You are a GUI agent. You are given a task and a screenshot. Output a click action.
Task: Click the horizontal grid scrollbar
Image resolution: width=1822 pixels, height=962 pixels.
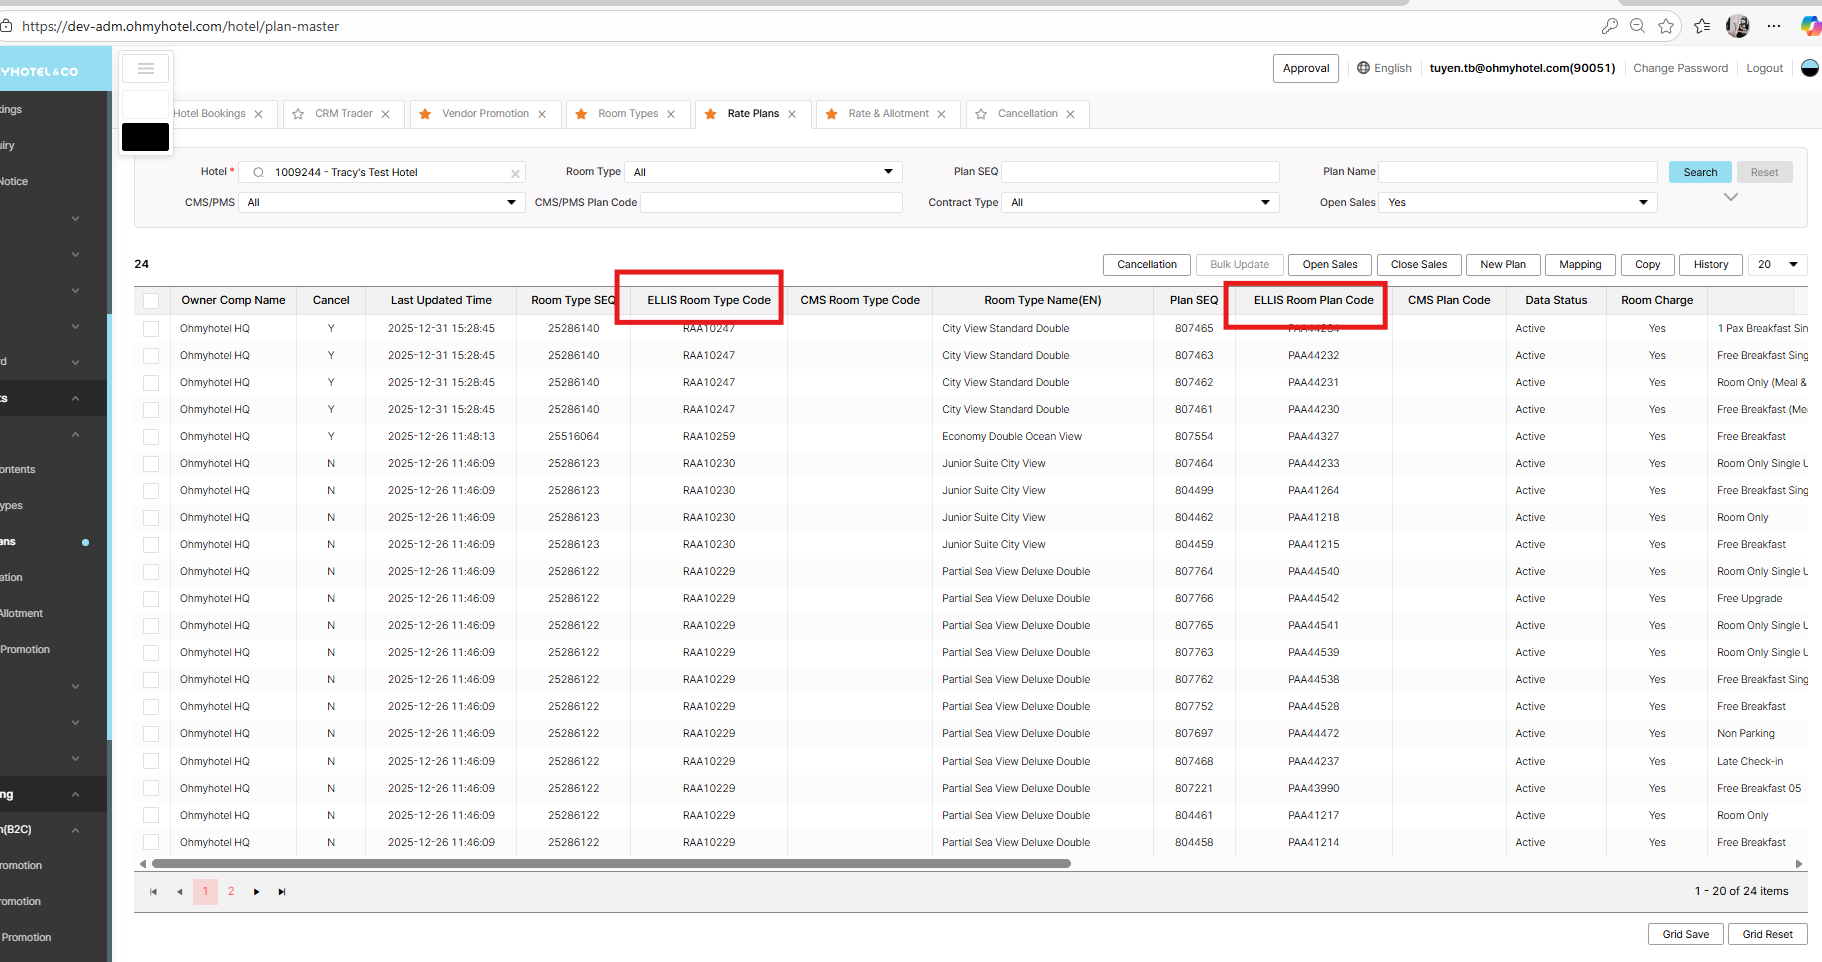pyautogui.click(x=610, y=863)
